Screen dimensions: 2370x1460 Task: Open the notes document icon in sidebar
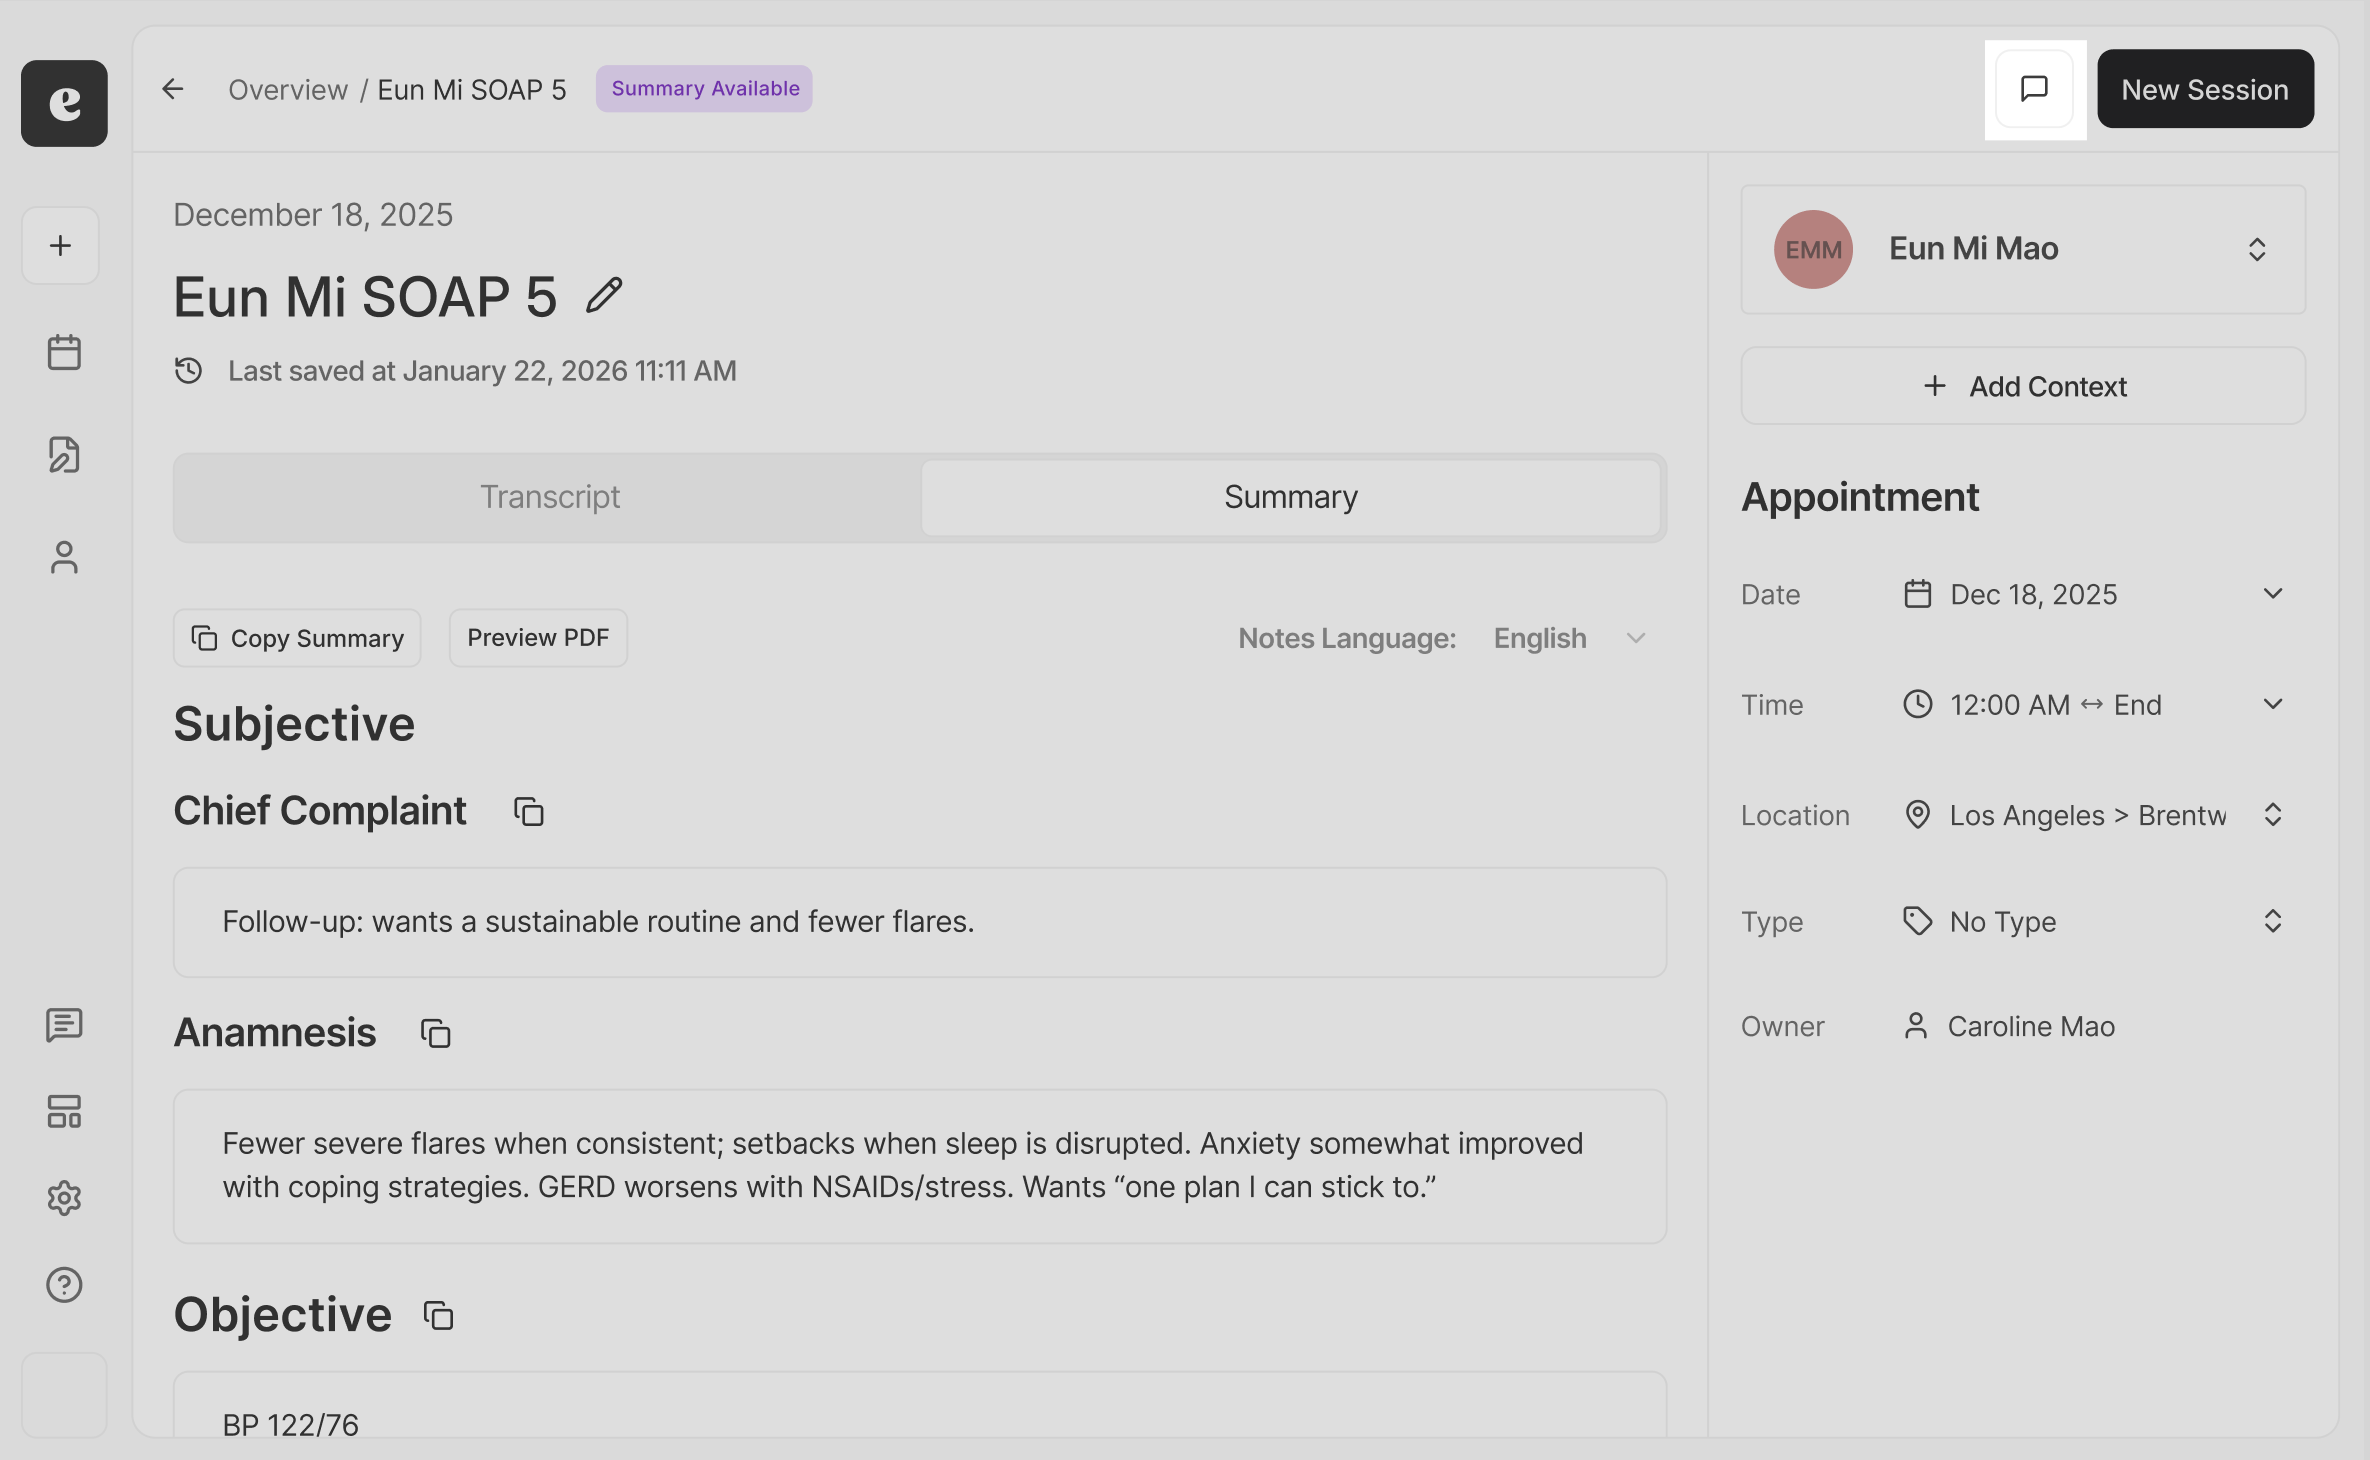coord(64,455)
